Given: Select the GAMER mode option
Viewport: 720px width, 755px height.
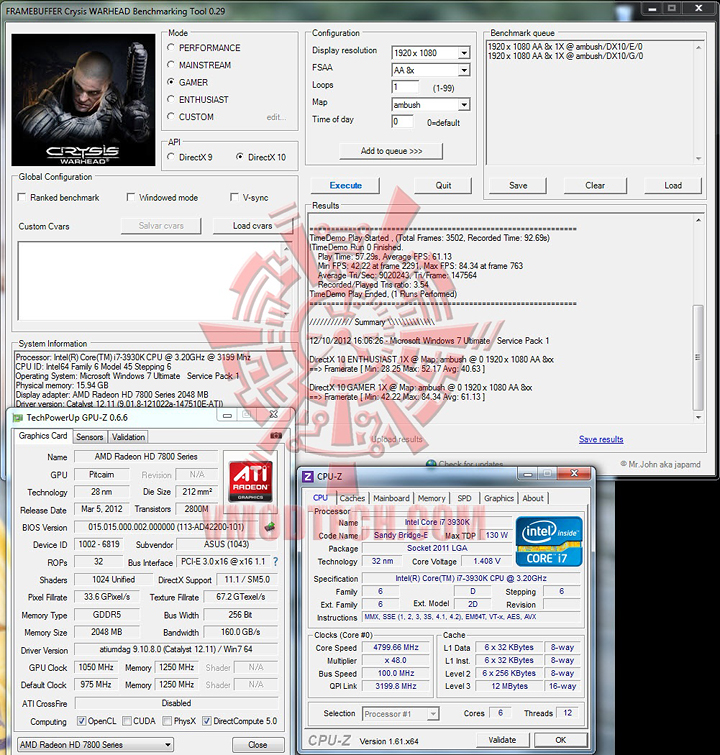Looking at the screenshot, I should 170,82.
